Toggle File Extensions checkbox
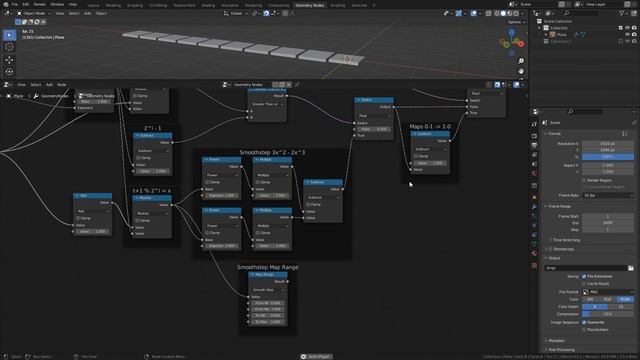Screen dimensions: 640x360 pyautogui.click(x=584, y=276)
